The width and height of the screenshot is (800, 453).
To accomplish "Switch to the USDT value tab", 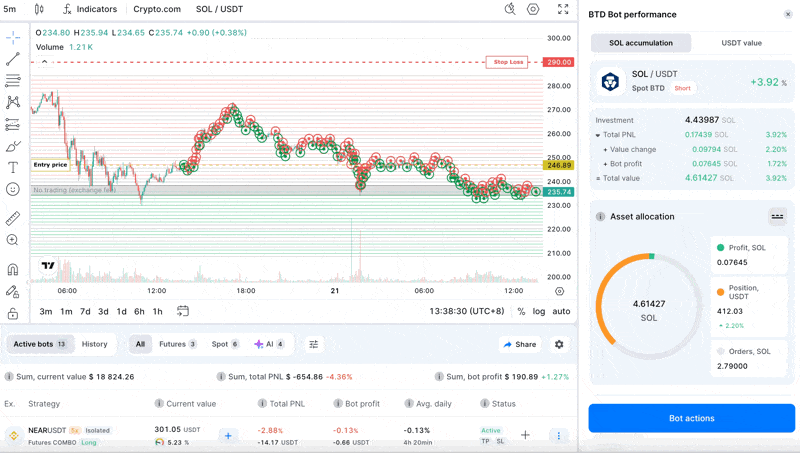I will (741, 43).
